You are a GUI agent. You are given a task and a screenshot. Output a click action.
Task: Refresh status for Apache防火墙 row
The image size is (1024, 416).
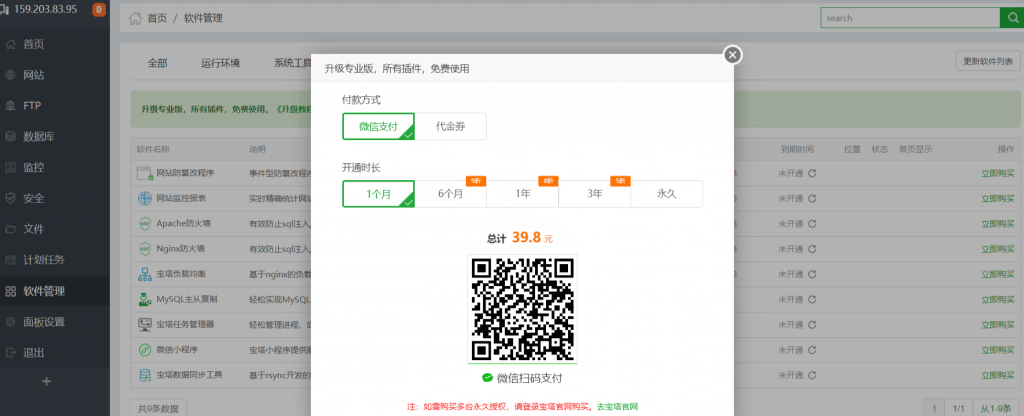click(x=812, y=223)
